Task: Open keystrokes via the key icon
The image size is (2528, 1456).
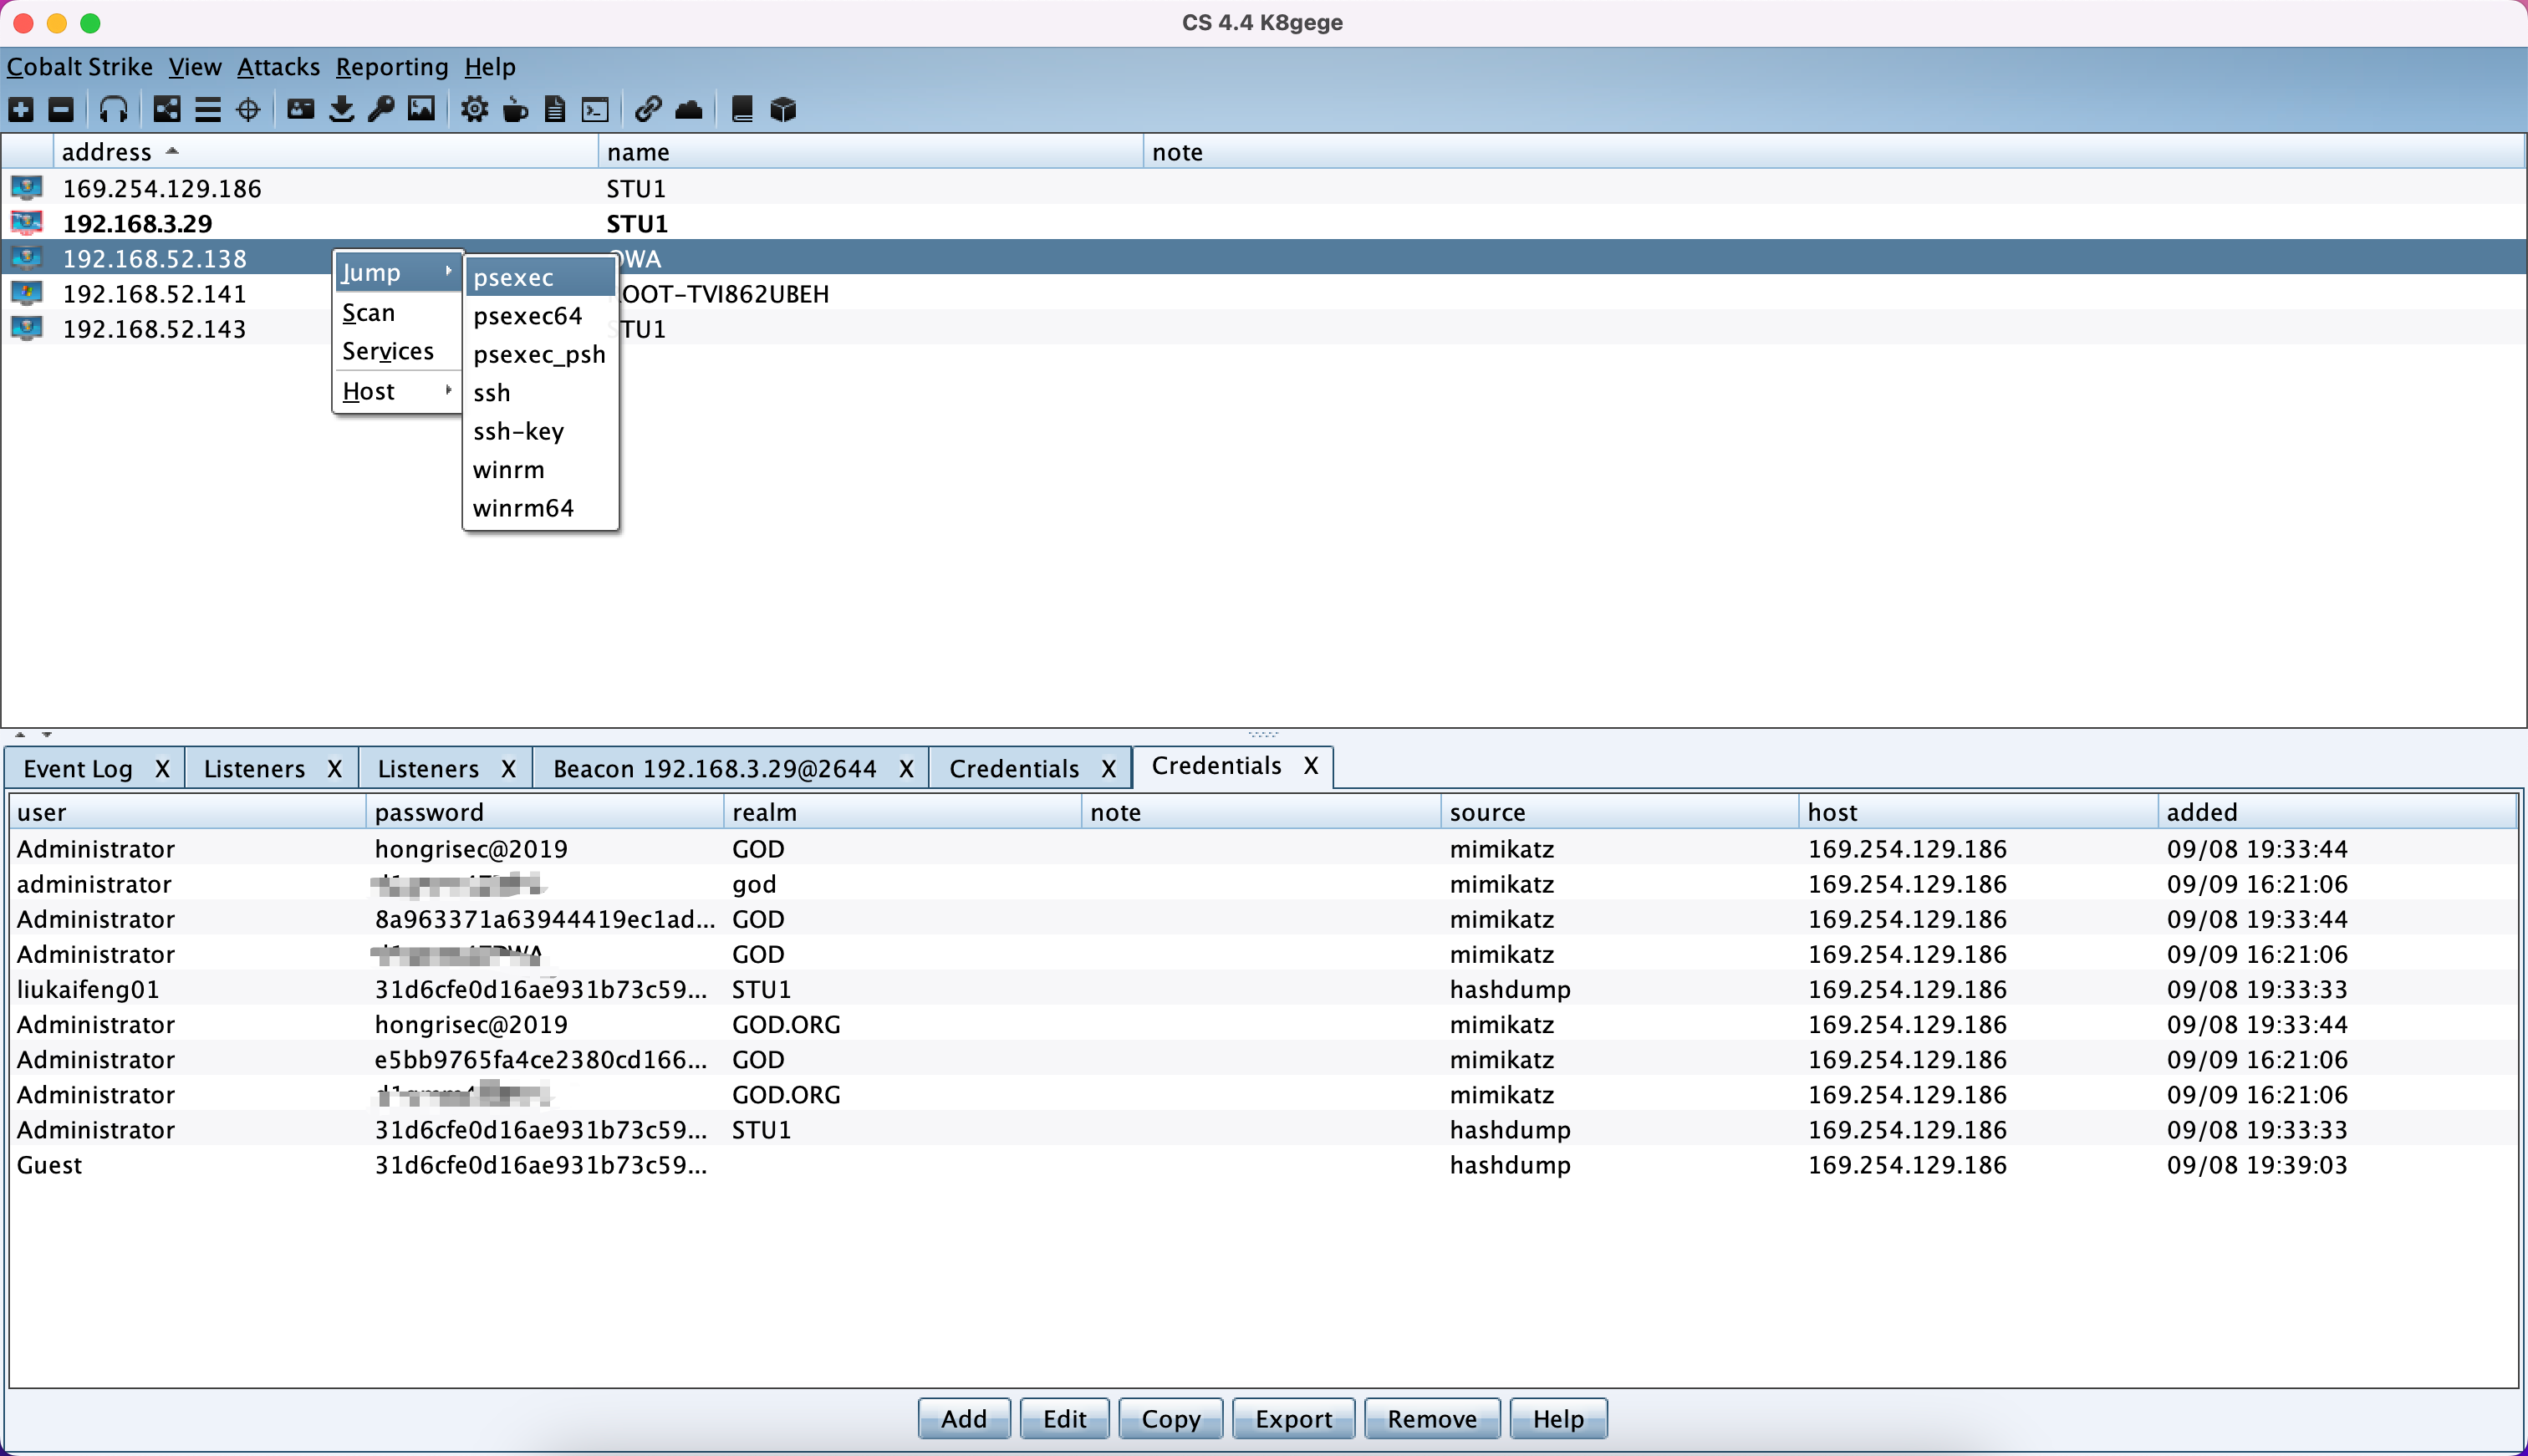Action: pyautogui.click(x=381, y=109)
